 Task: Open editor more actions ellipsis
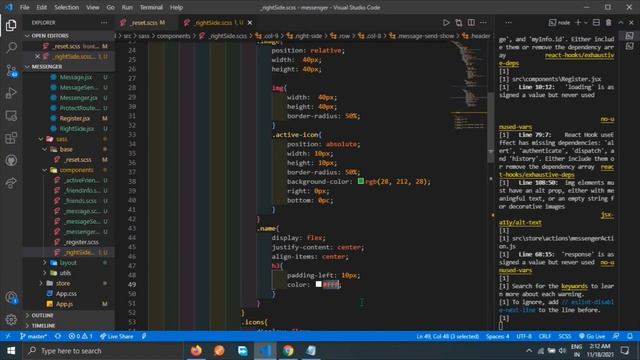click(x=483, y=22)
